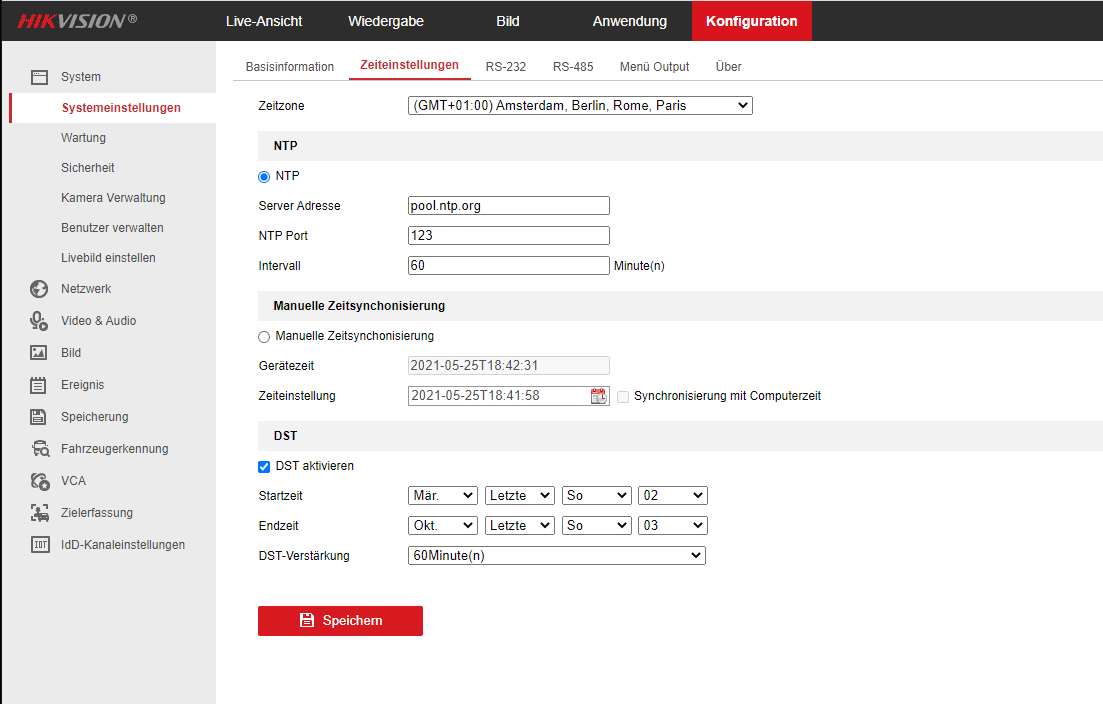Open Kamera Verwaltung in the sidebar
The width and height of the screenshot is (1103, 704).
click(x=113, y=198)
